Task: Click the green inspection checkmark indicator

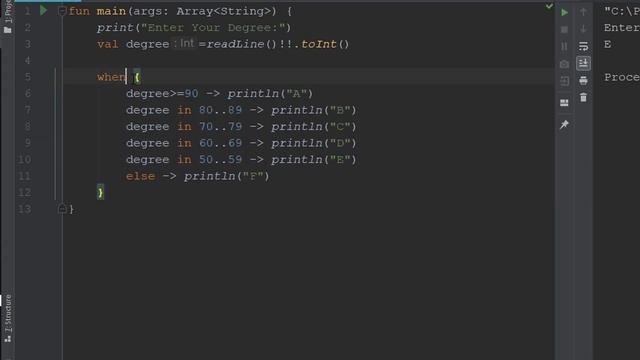Action: point(549,6)
